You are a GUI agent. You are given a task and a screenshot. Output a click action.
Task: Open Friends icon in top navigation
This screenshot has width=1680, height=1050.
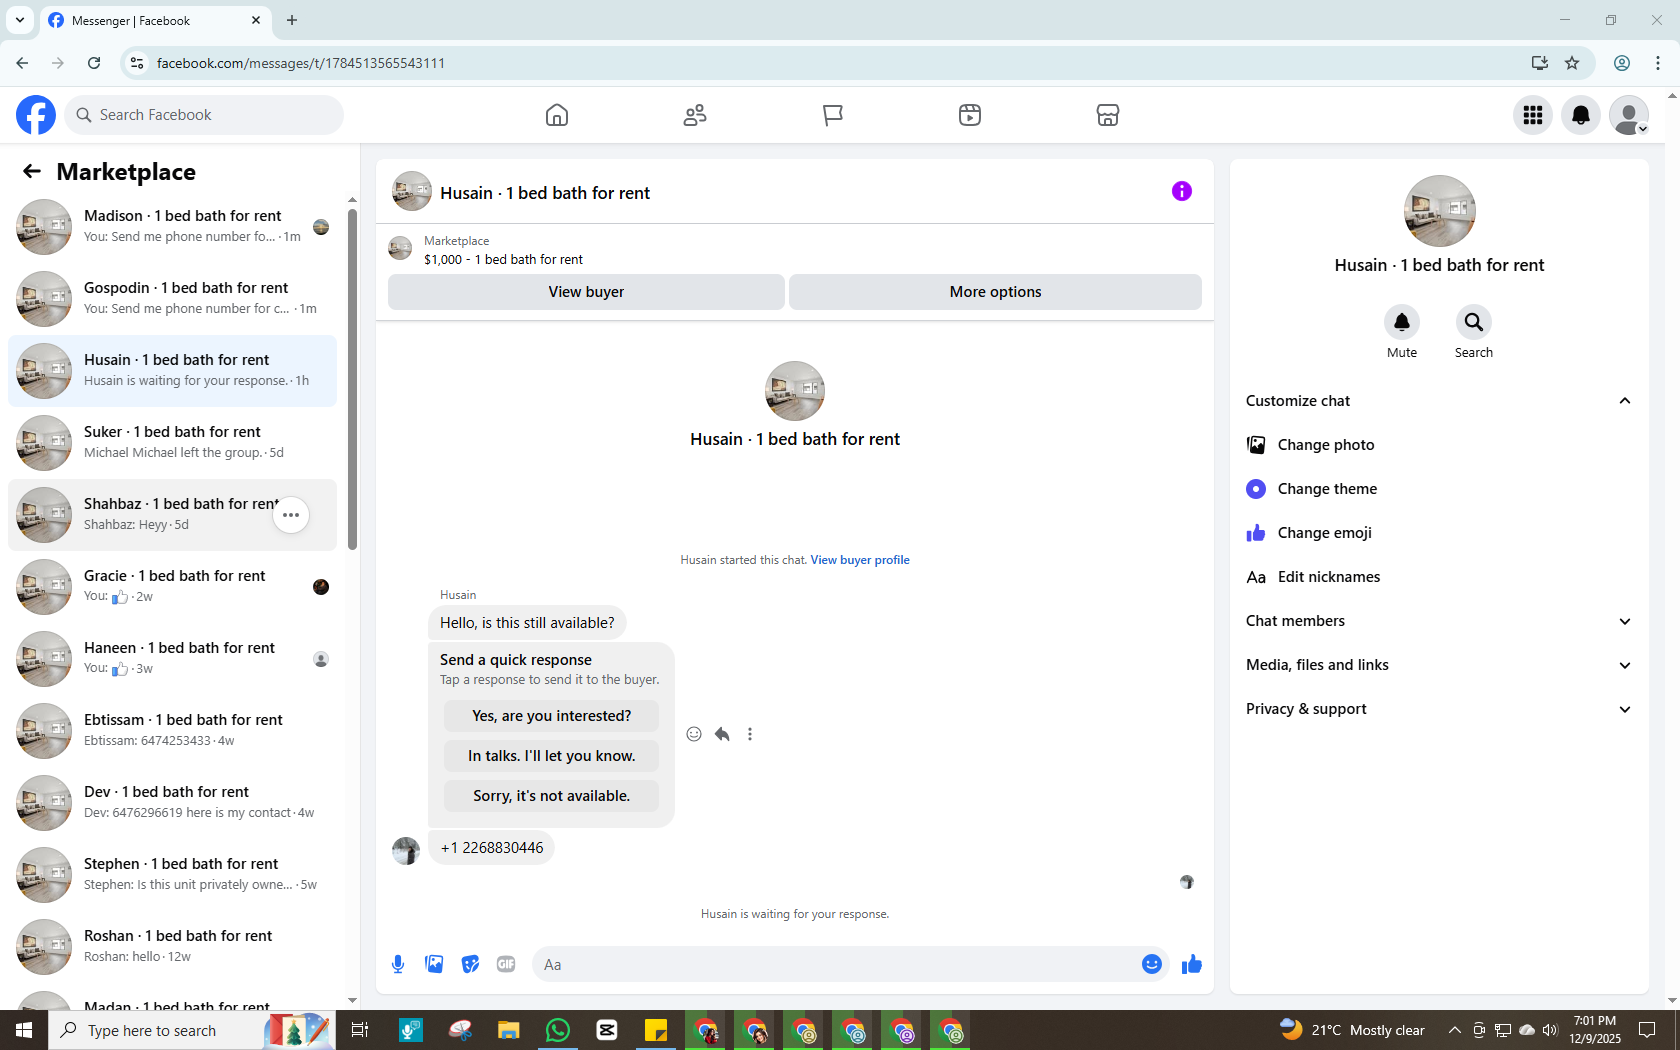695,115
